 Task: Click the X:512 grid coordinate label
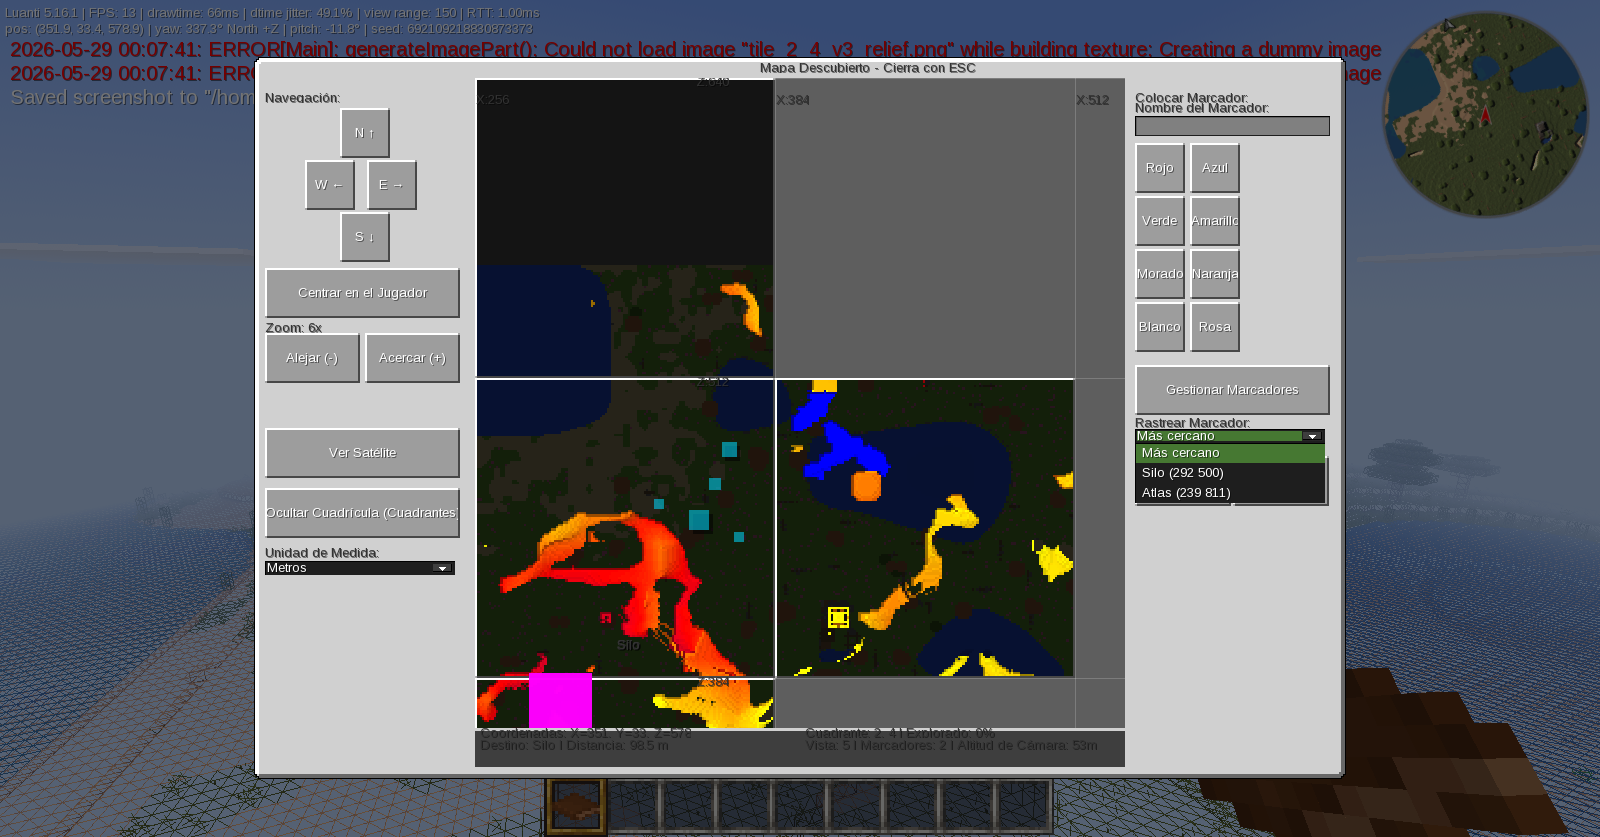(x=1092, y=100)
